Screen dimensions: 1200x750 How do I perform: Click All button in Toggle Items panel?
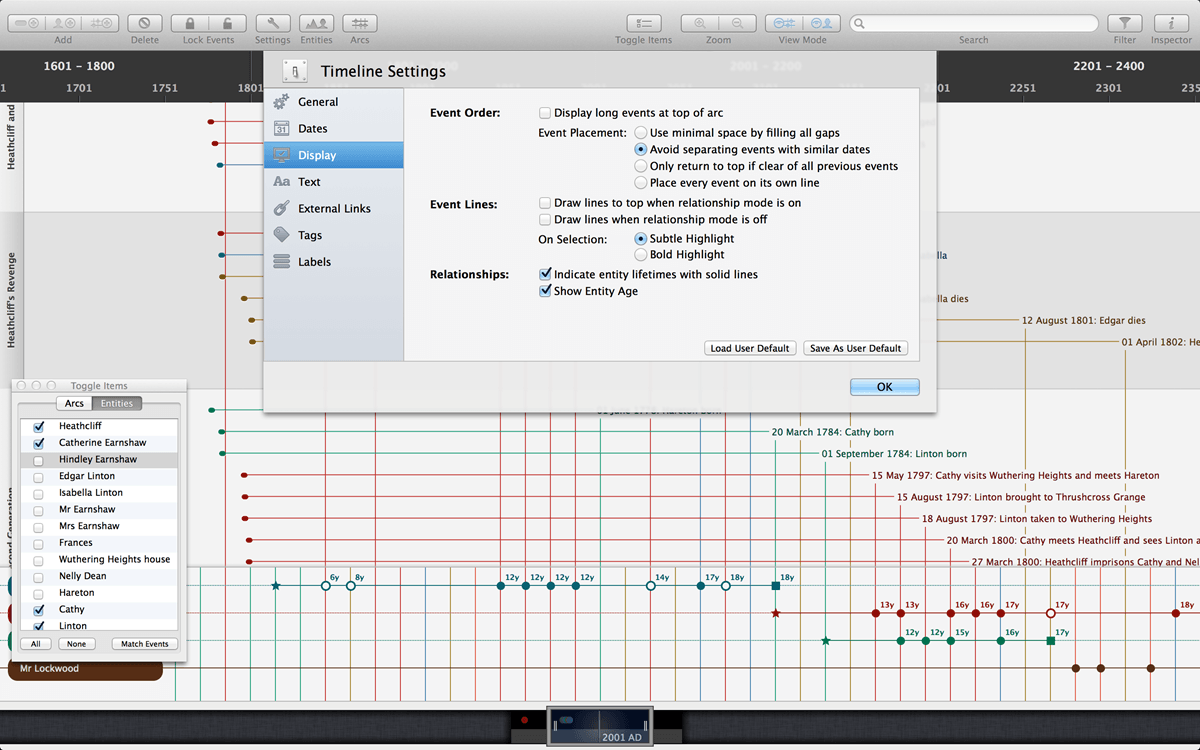tap(36, 644)
